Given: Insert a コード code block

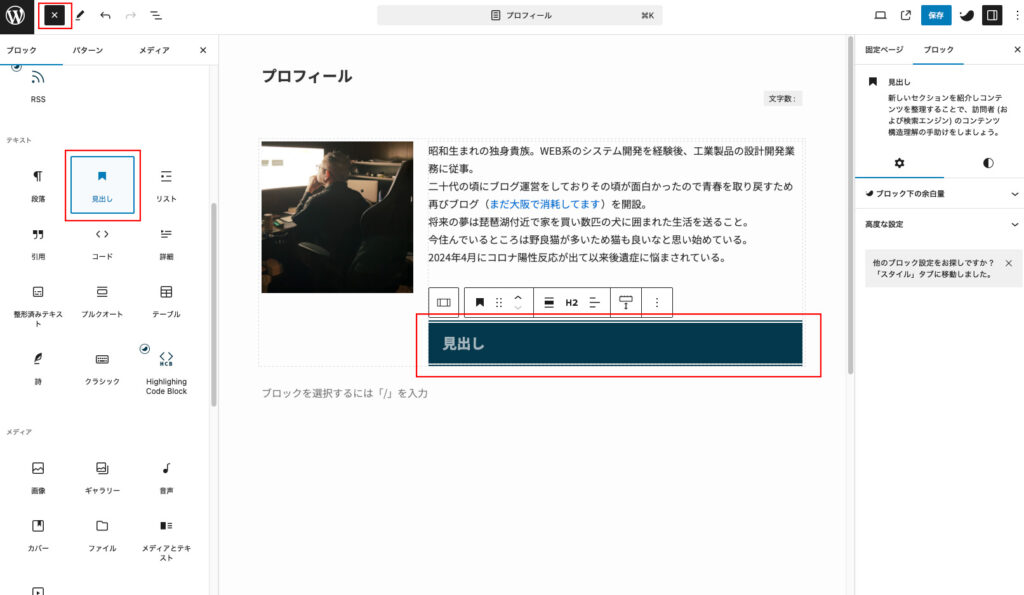Looking at the screenshot, I should pos(102,243).
